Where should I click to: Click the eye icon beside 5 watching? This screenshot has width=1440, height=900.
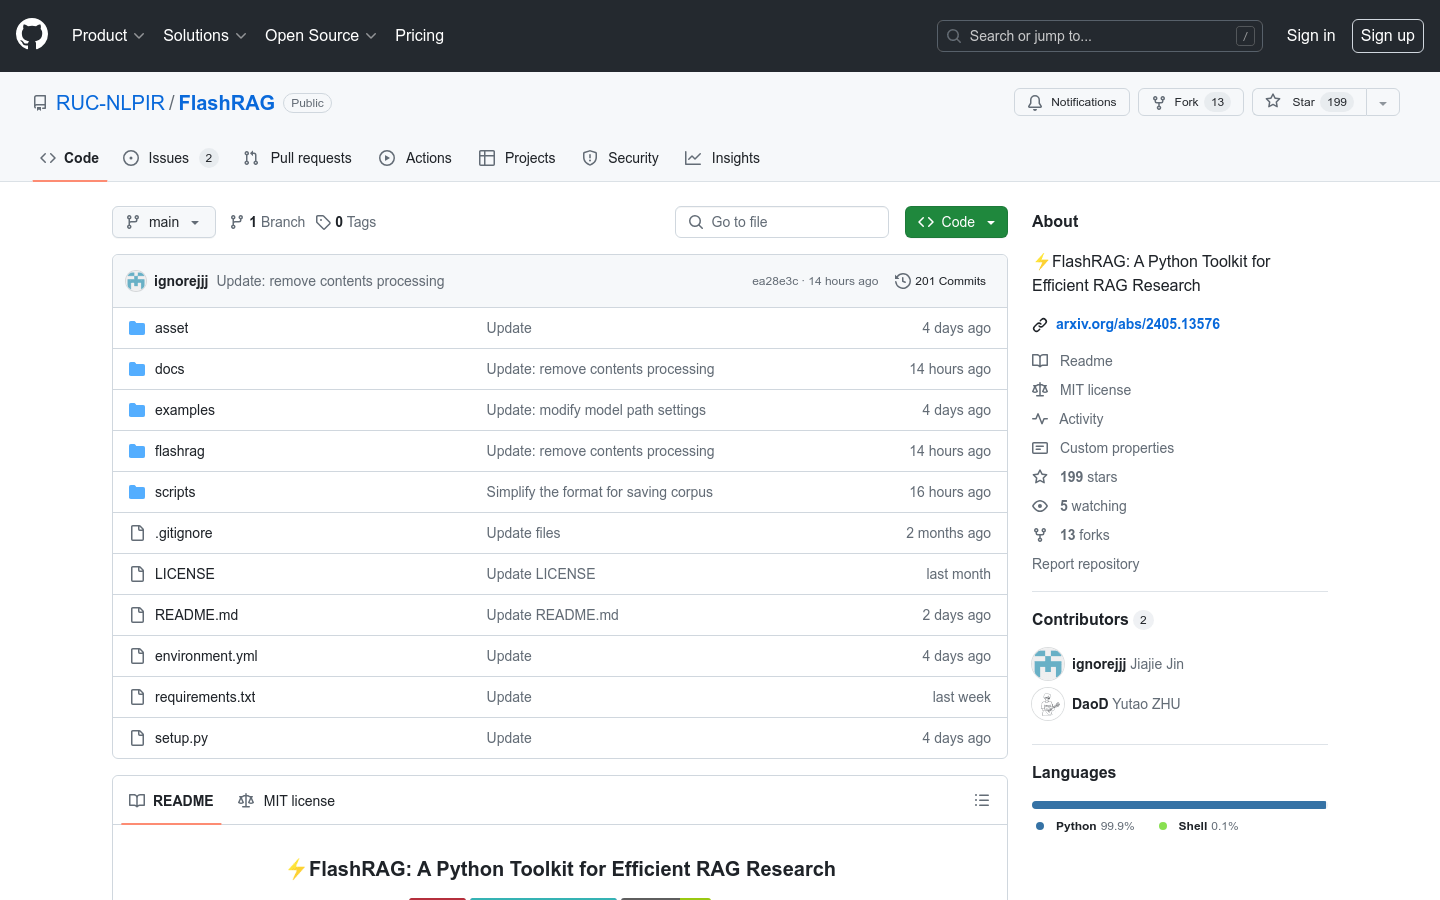coord(1040,506)
